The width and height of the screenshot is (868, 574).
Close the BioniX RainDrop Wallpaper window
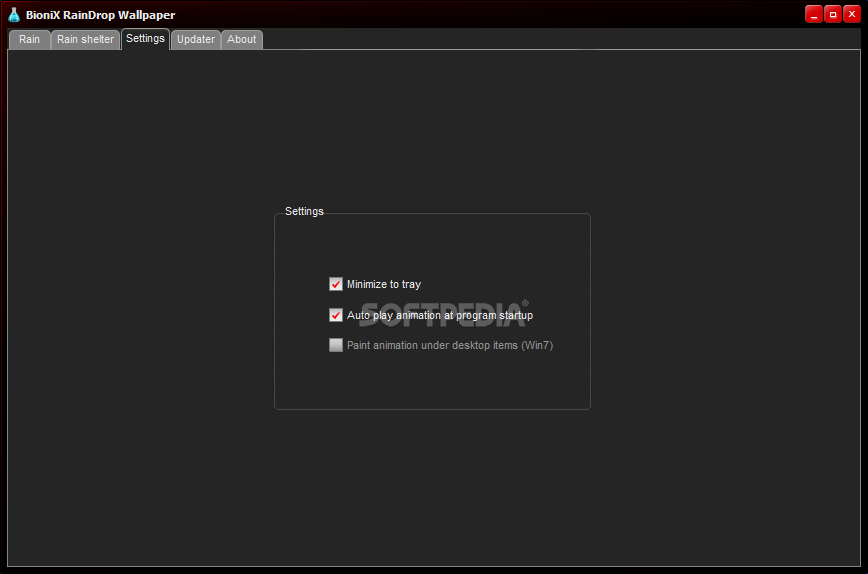click(x=852, y=14)
